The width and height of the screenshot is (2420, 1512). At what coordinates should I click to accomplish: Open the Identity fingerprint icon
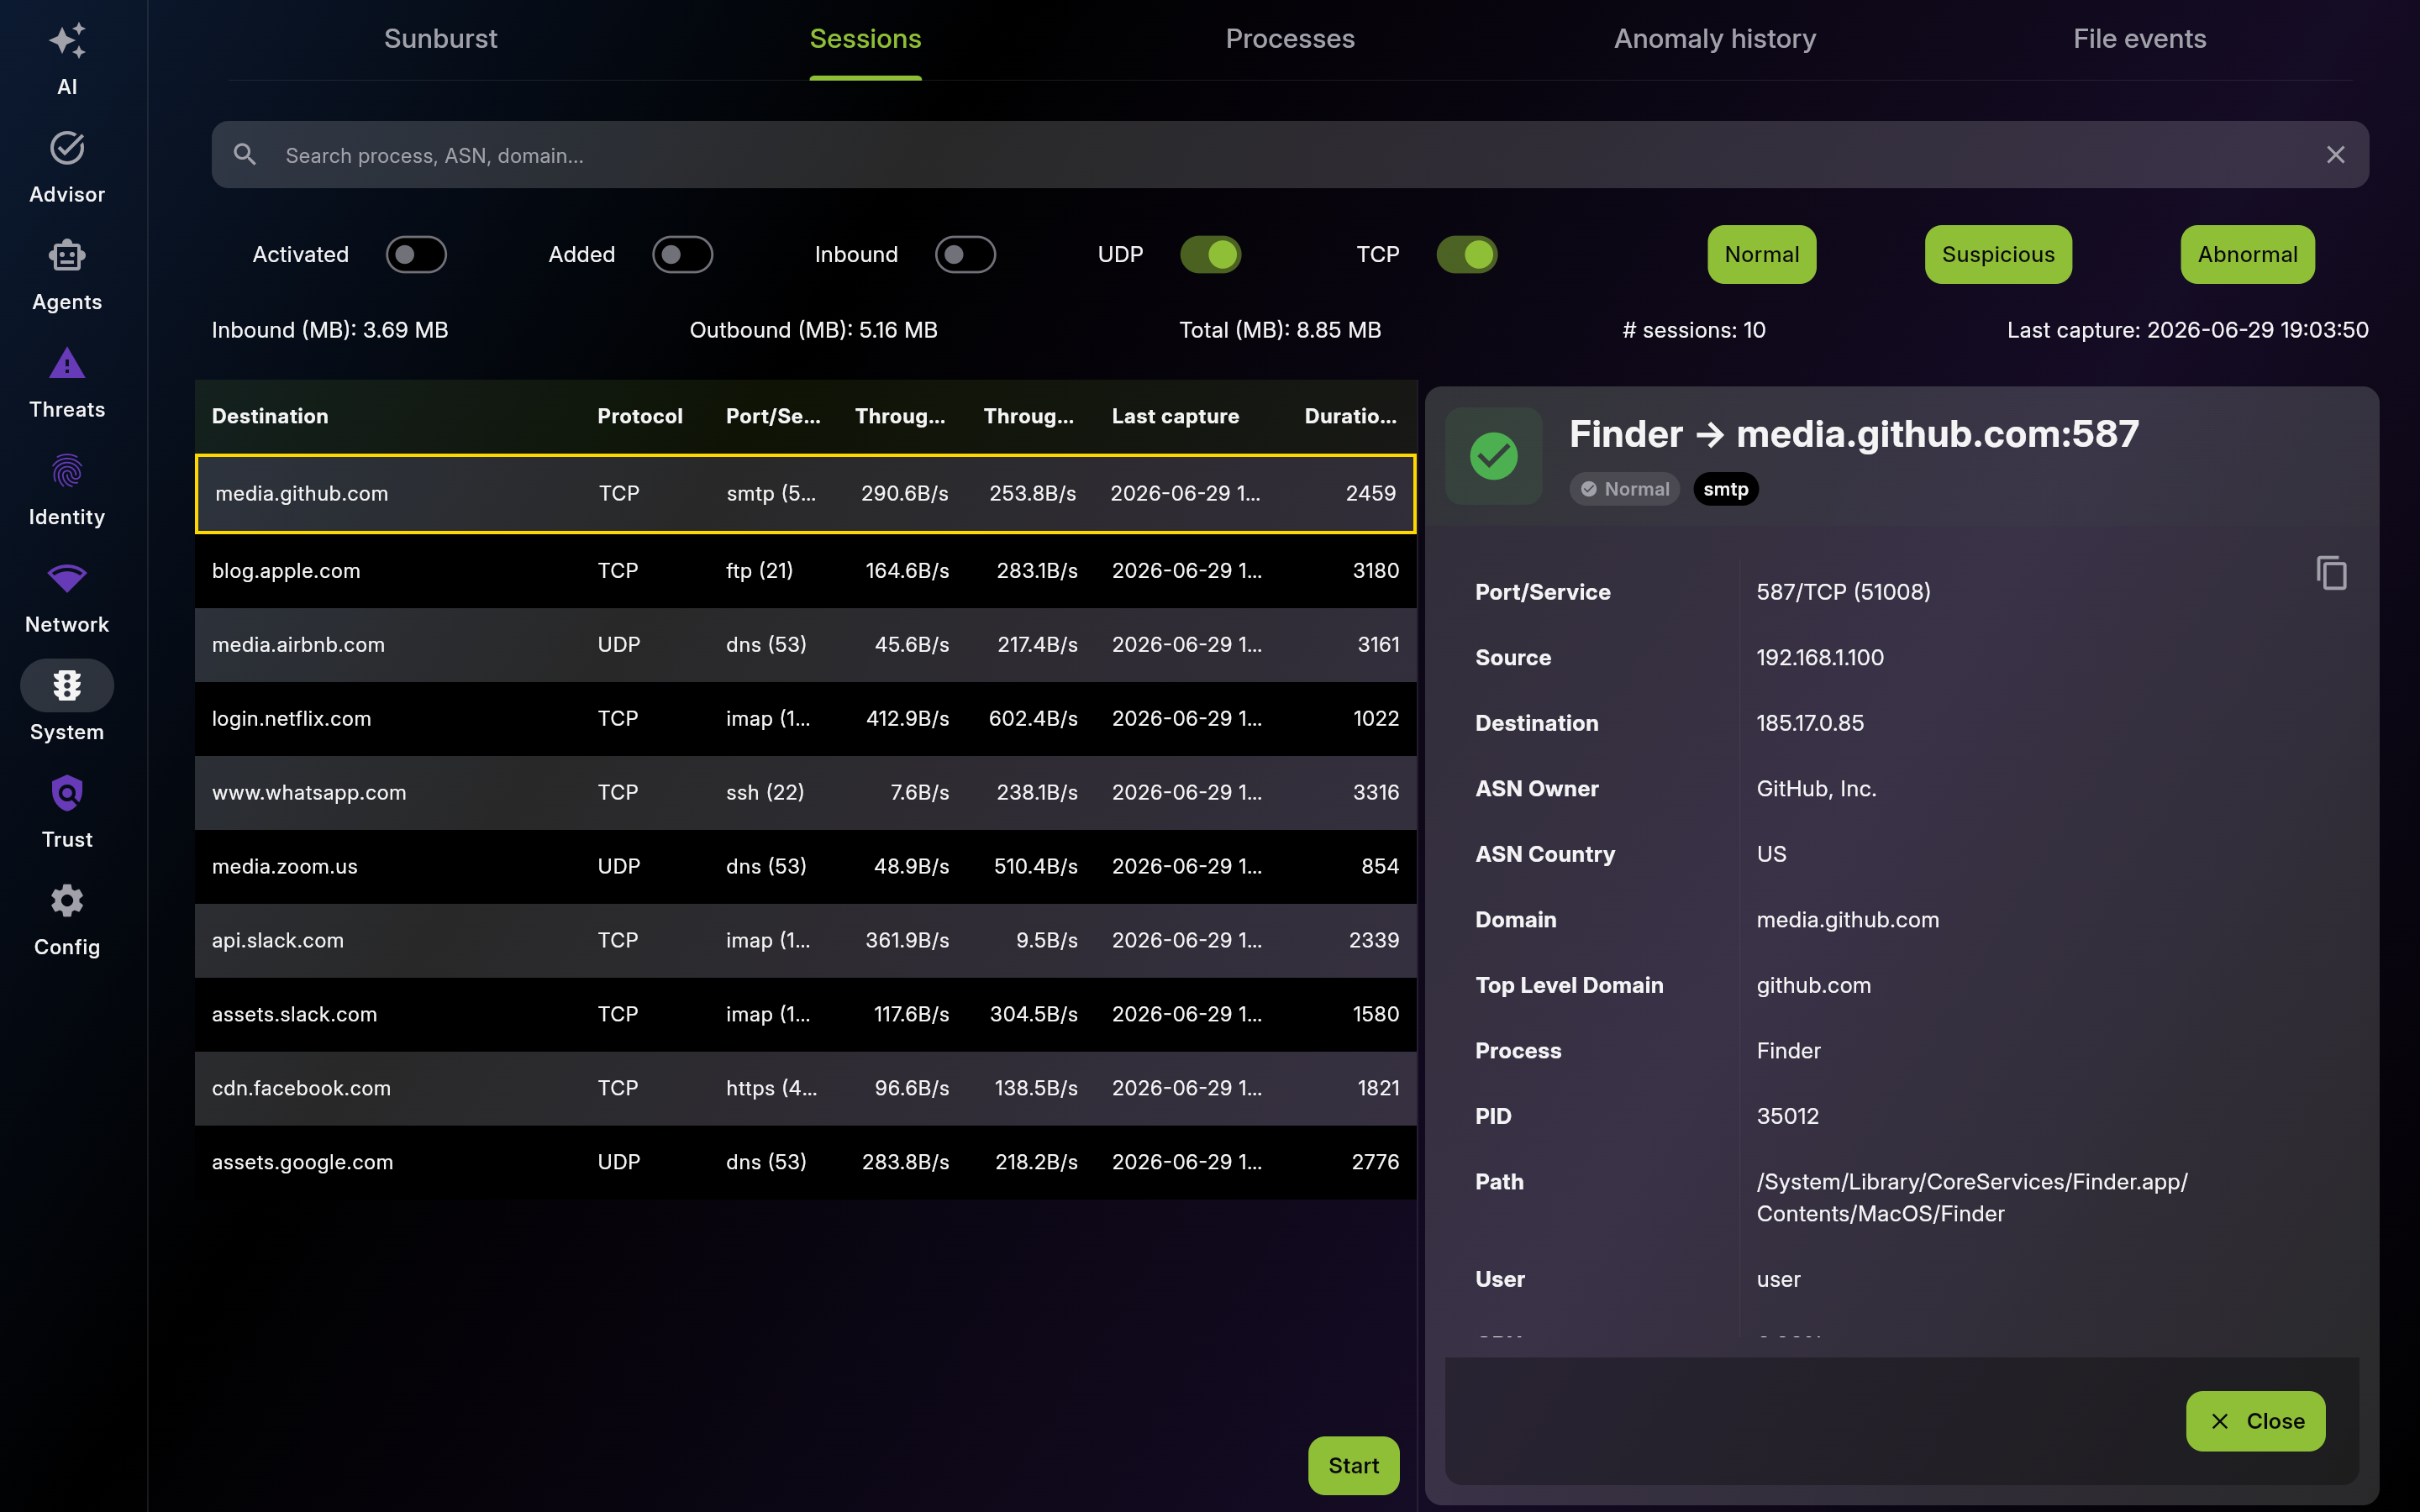[x=67, y=471]
